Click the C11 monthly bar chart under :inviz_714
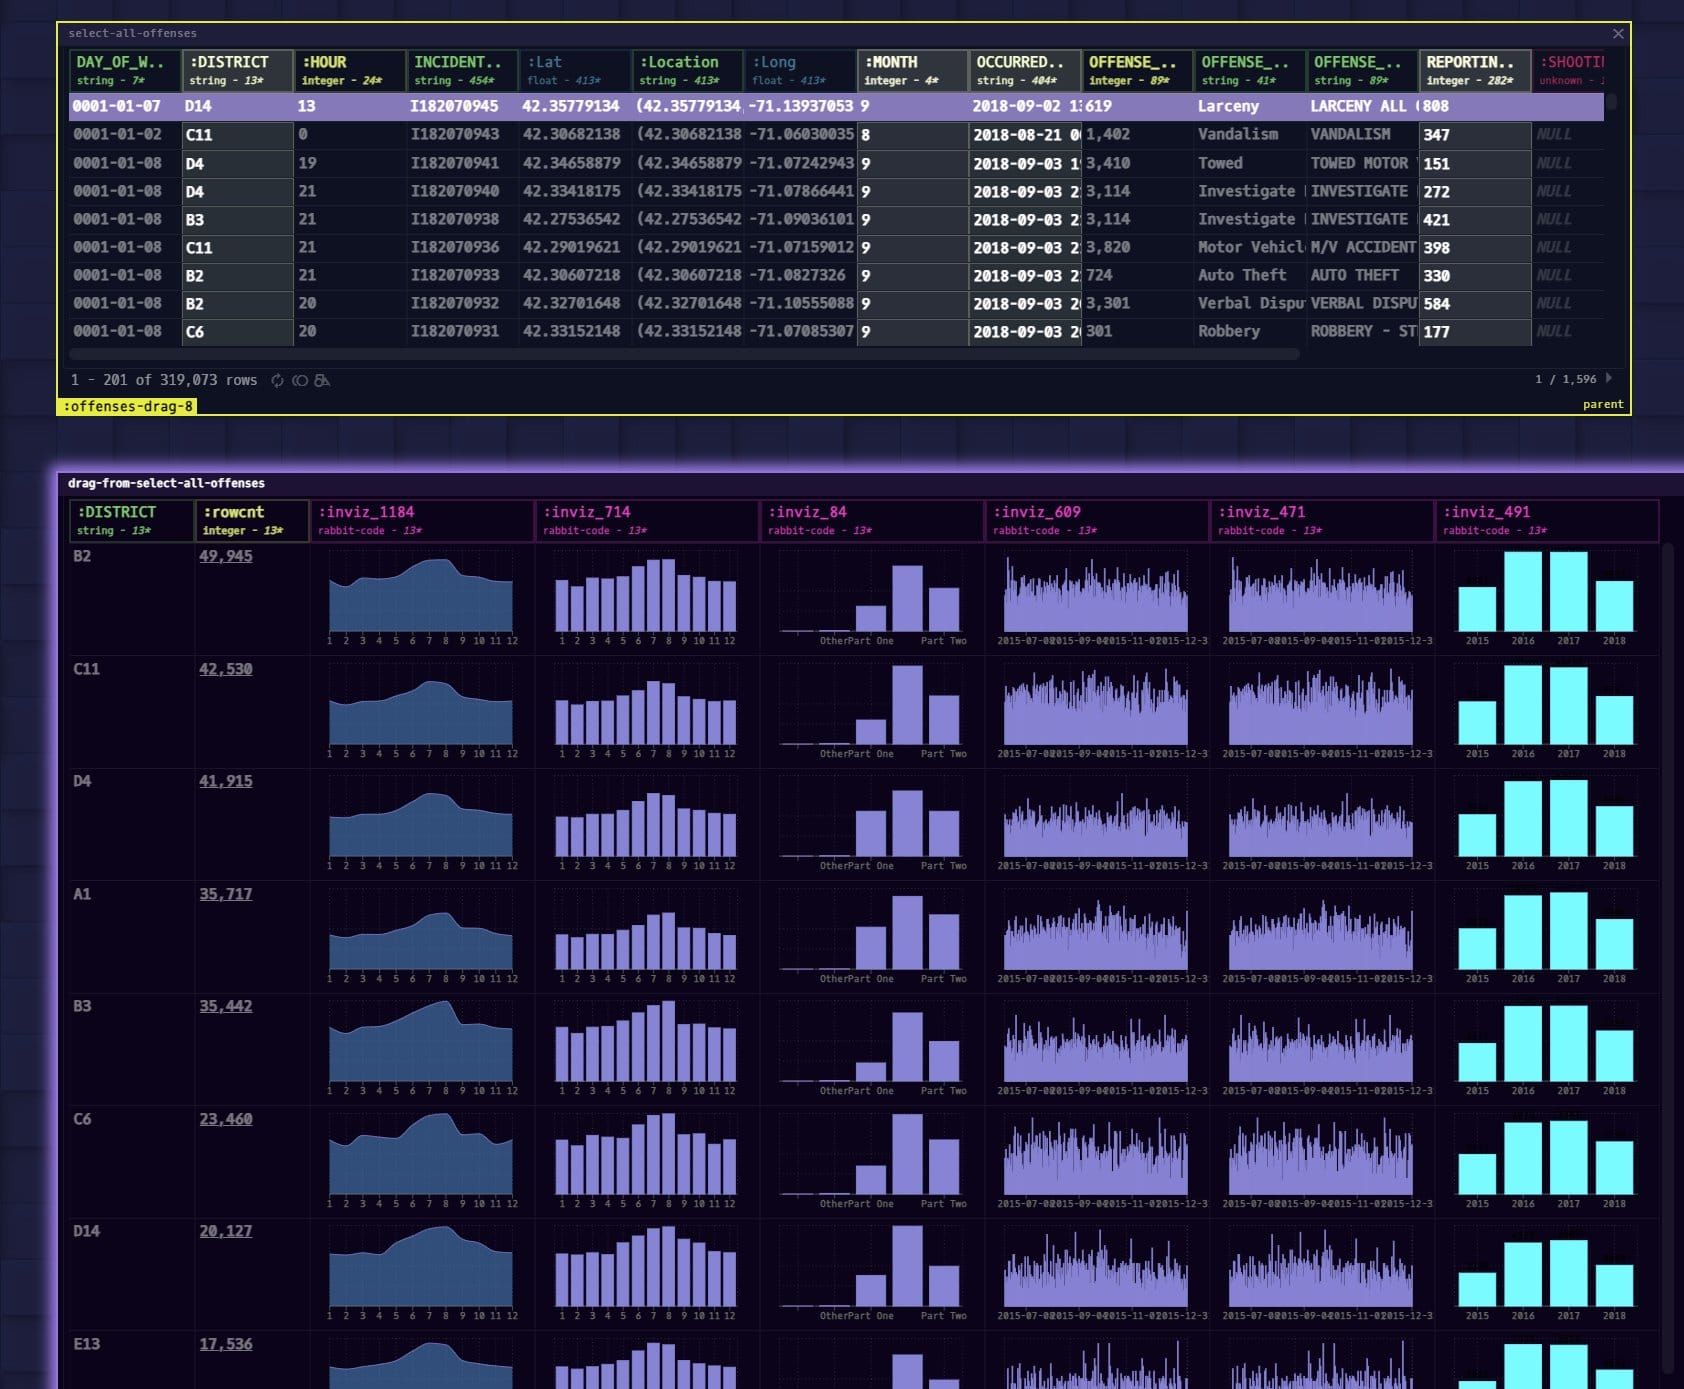Screen dimensions: 1684x1389 pyautogui.click(x=646, y=711)
